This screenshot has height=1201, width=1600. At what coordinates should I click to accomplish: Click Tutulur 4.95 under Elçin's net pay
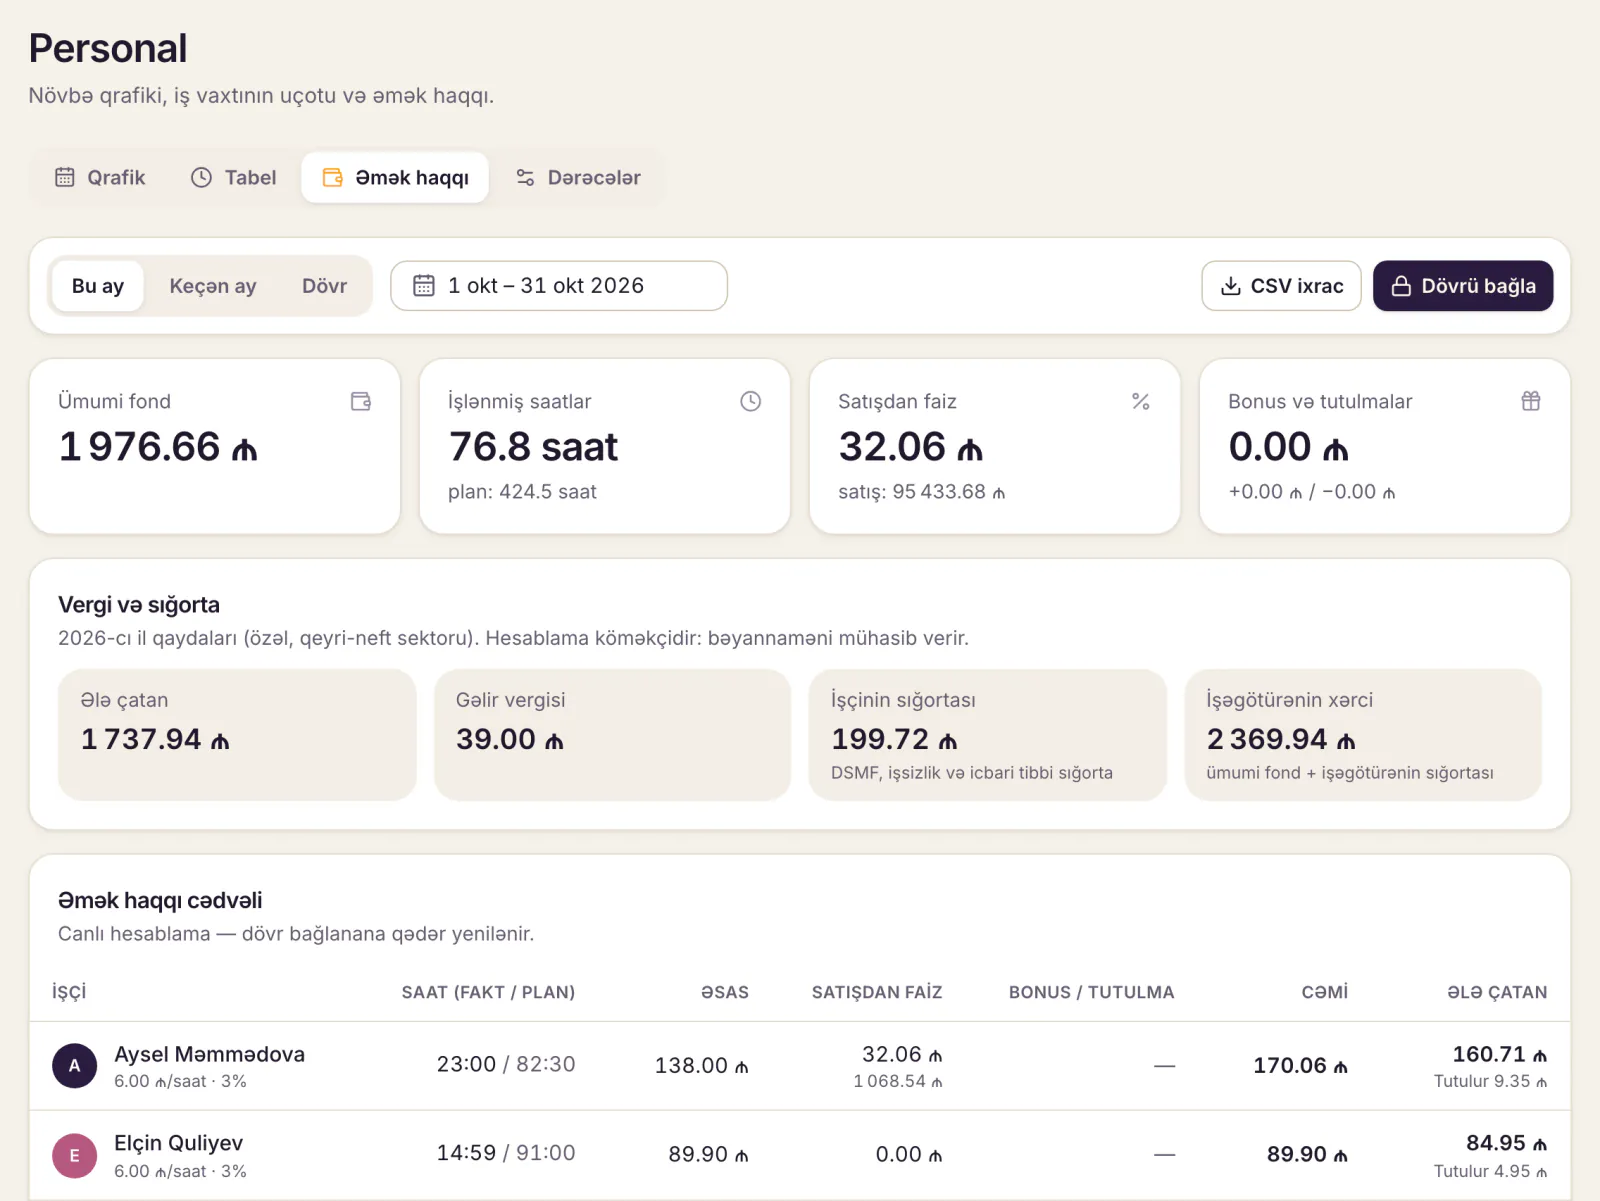1490,1171
